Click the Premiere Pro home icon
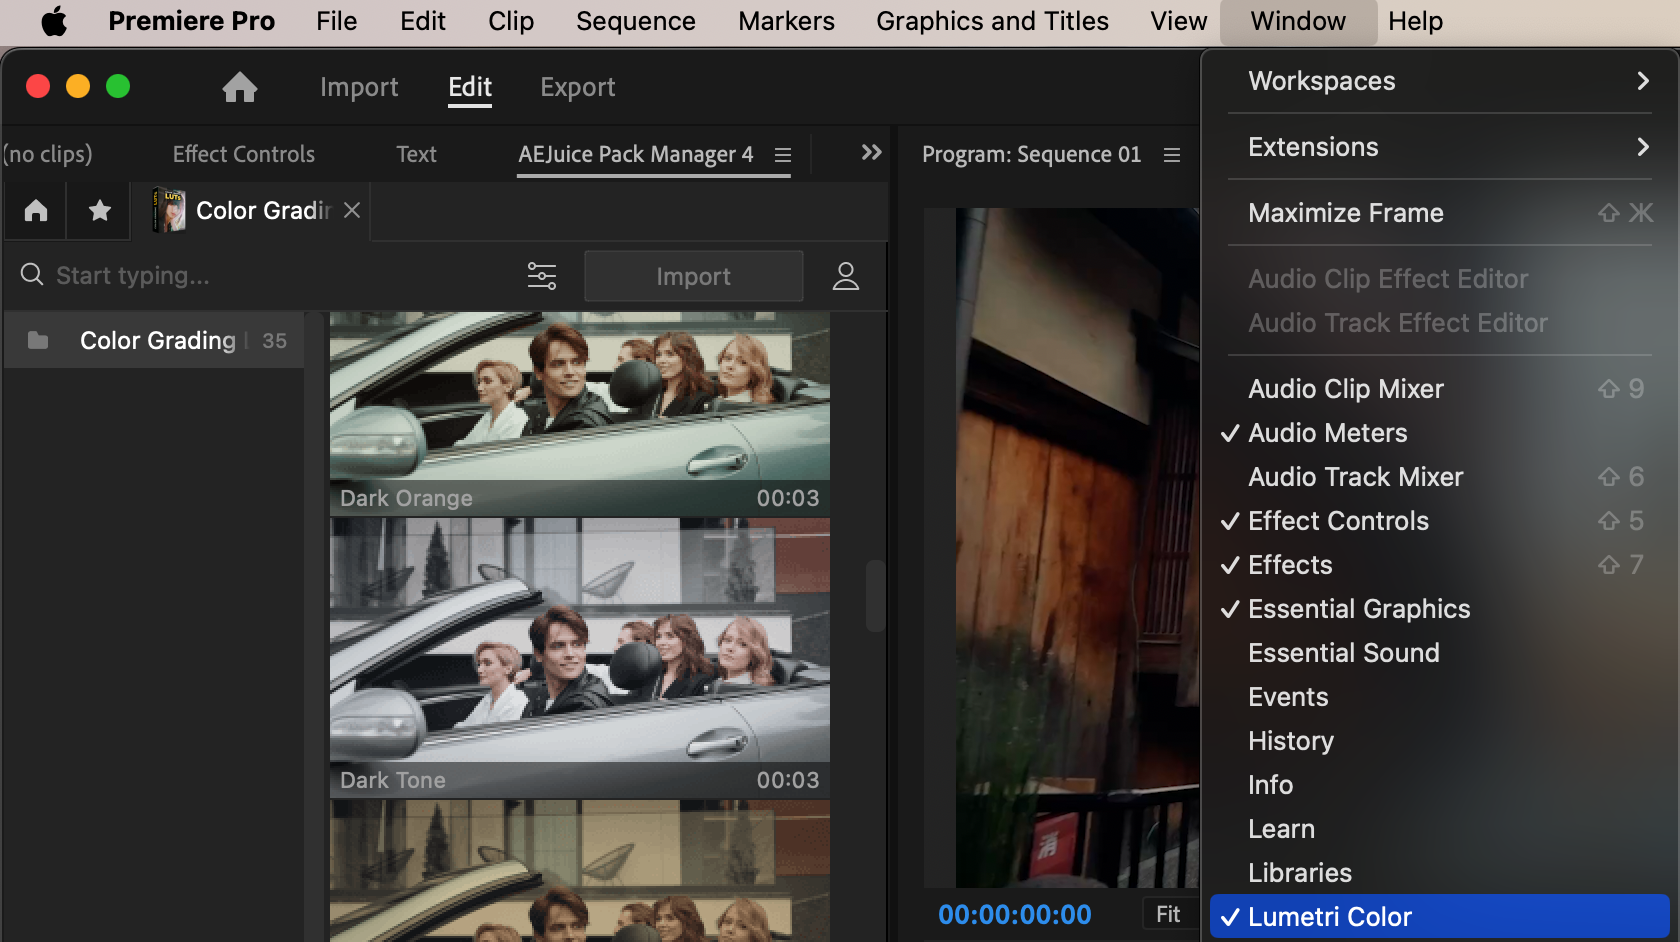Image resolution: width=1680 pixels, height=942 pixels. pyautogui.click(x=239, y=88)
